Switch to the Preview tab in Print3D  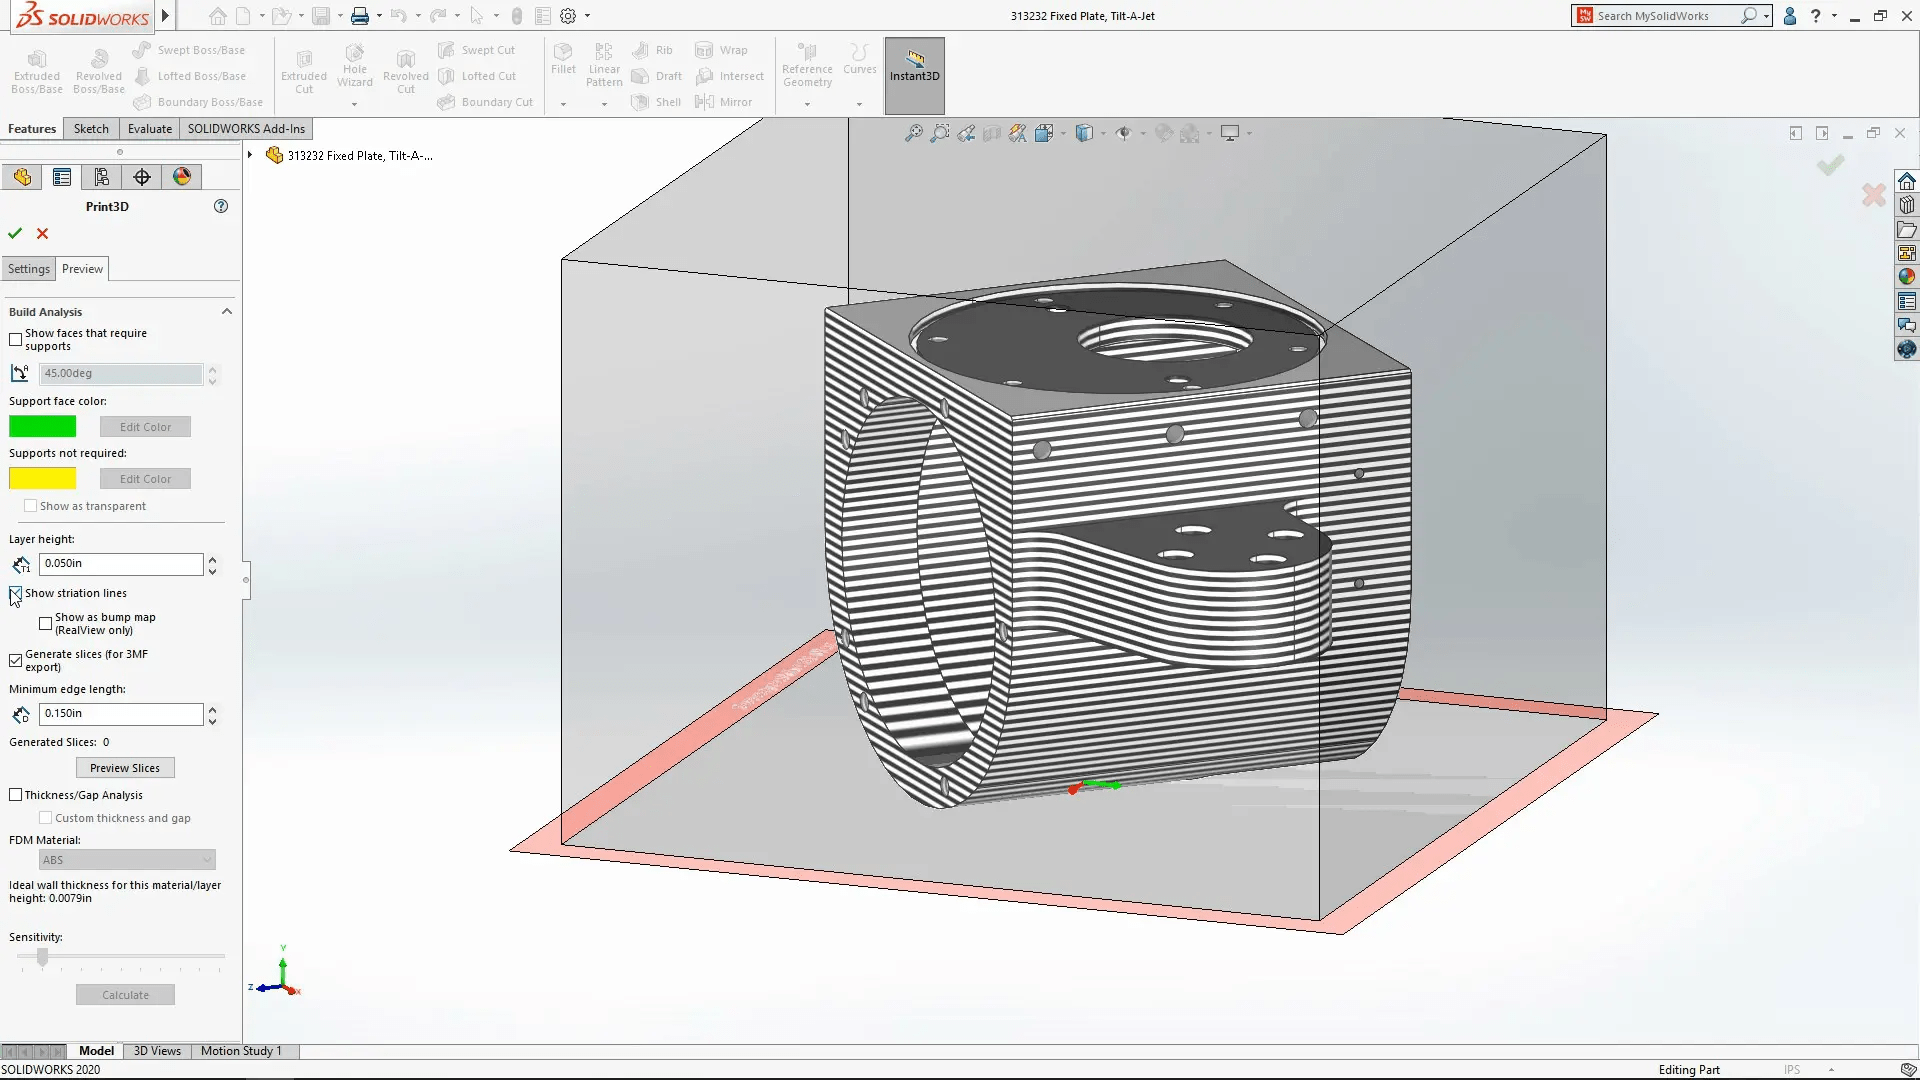[x=82, y=269]
